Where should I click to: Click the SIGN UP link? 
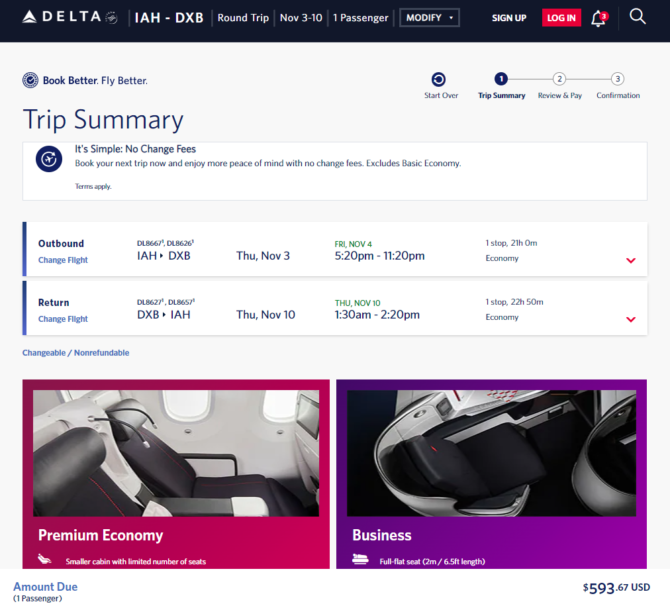click(509, 18)
